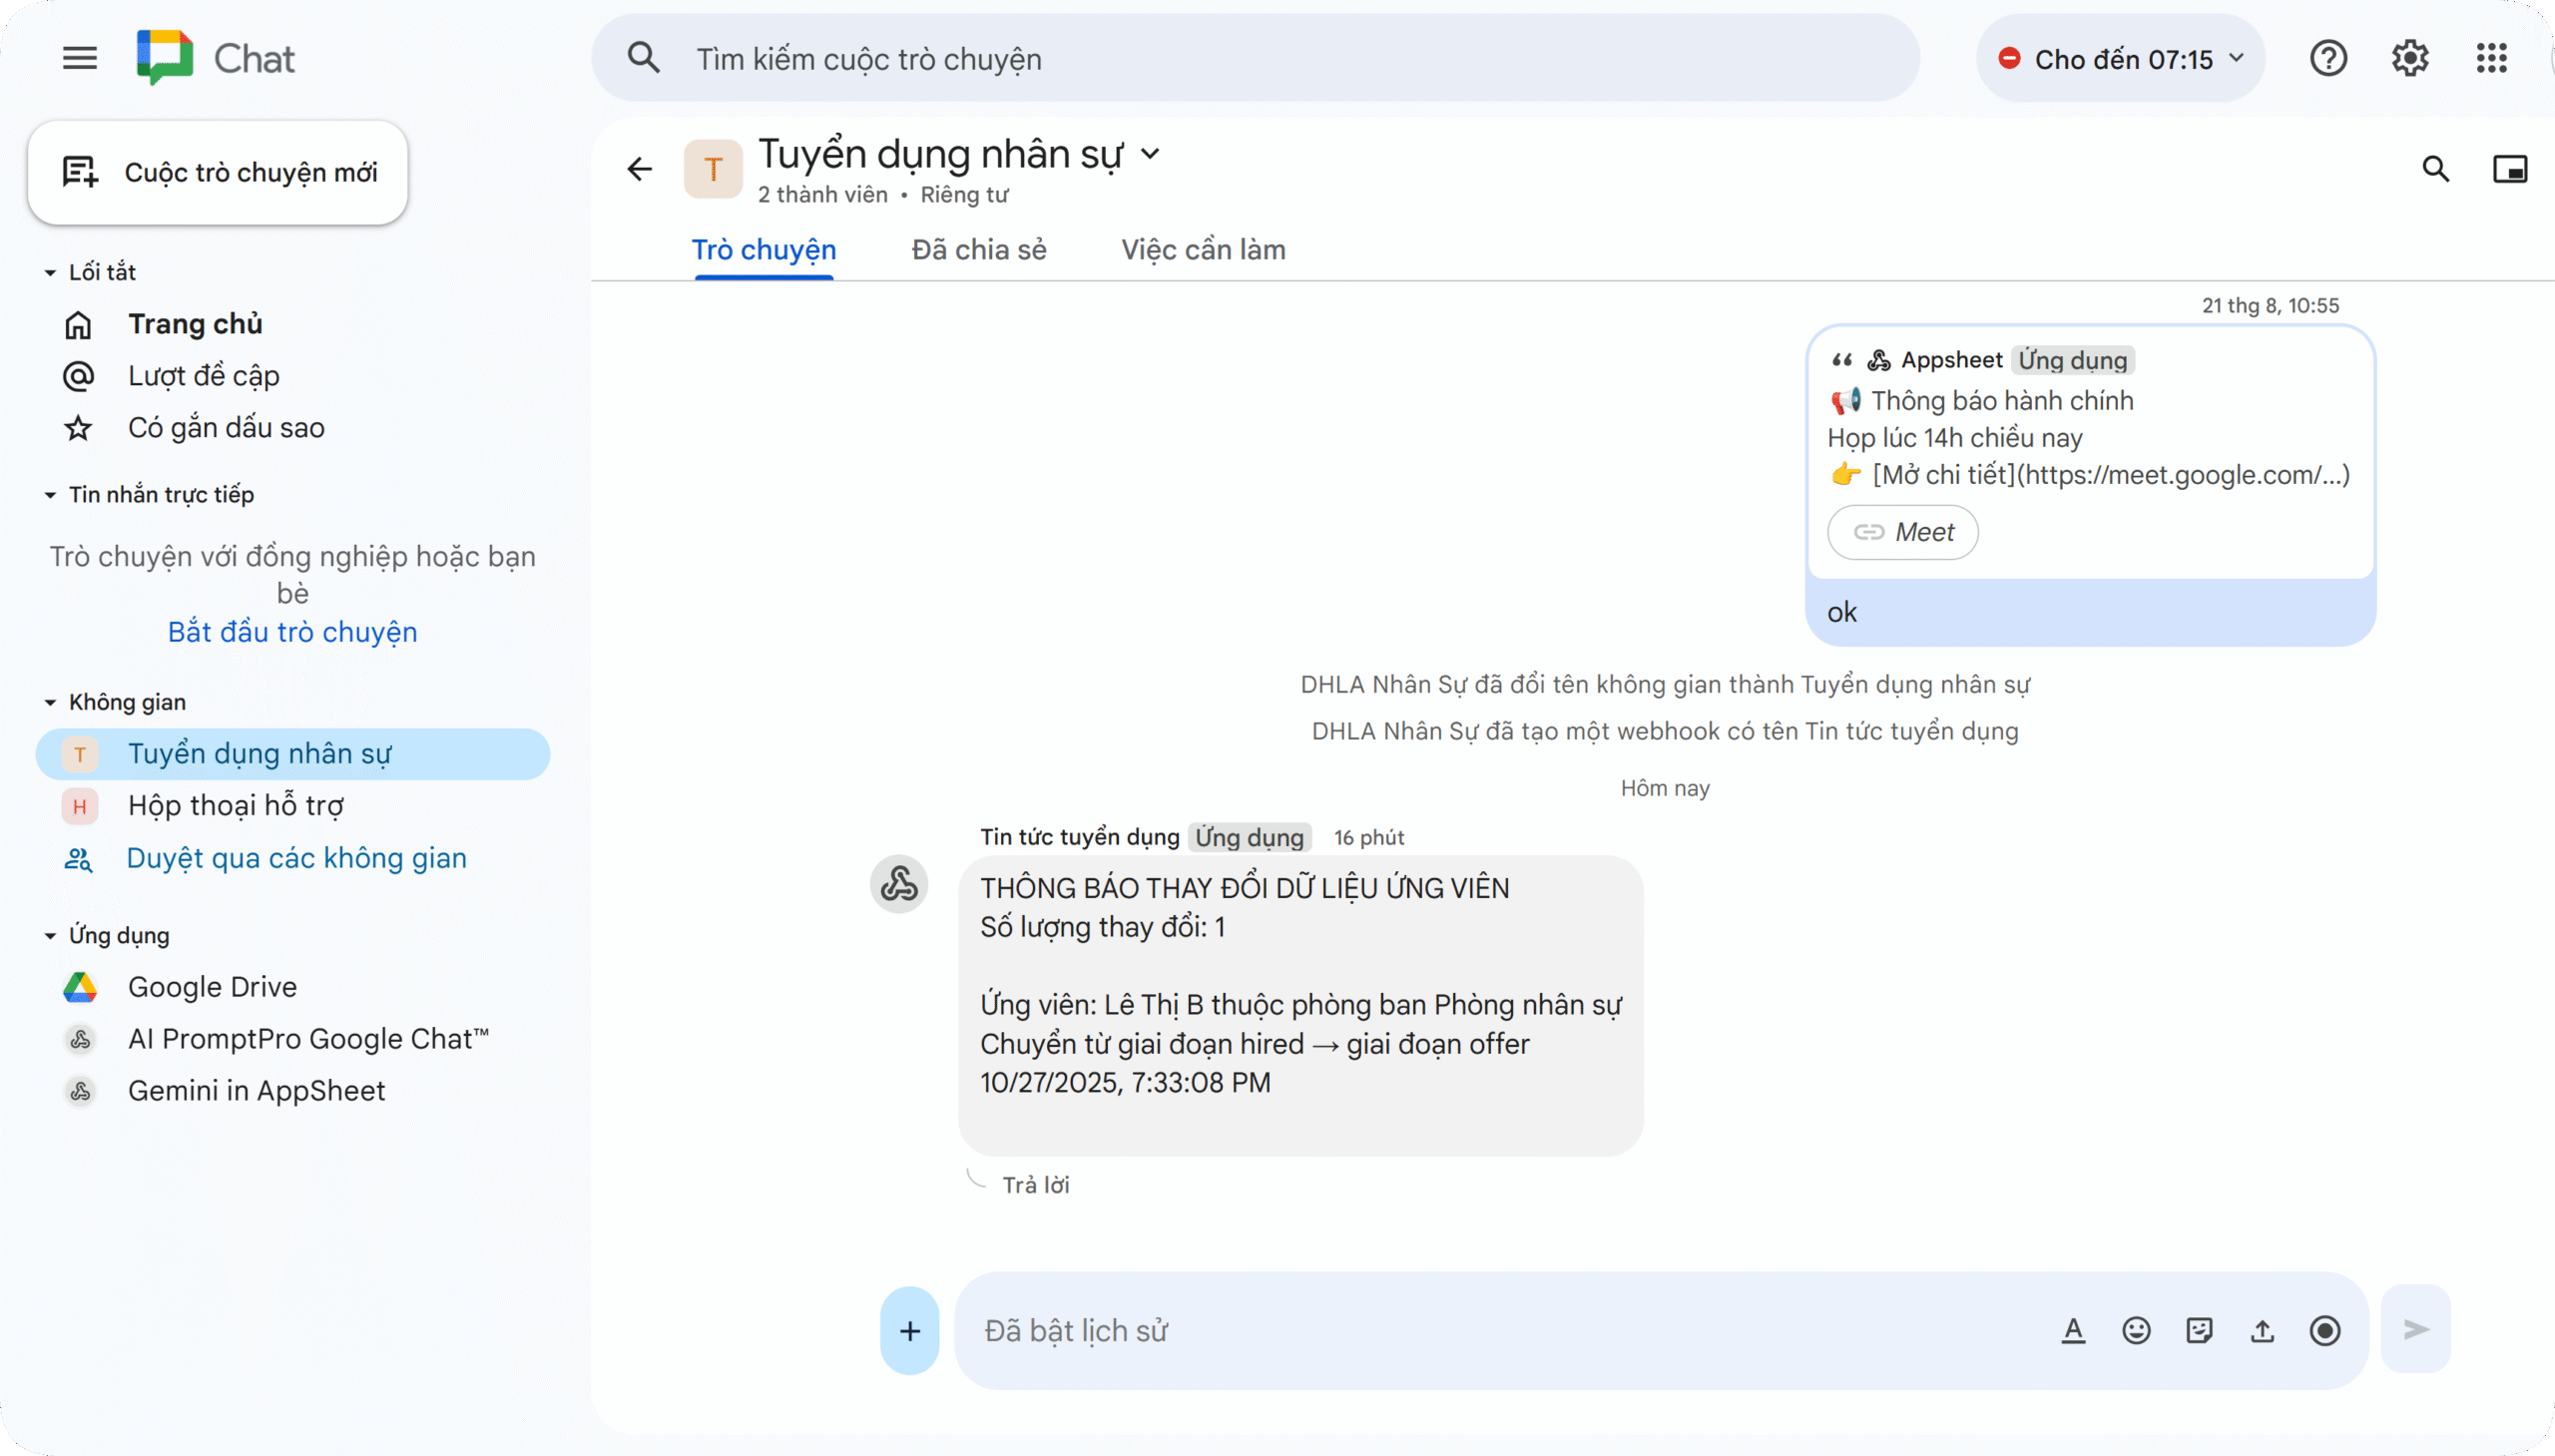Collapse the Không gian section
This screenshot has height=1456, width=2555.
tap(50, 702)
